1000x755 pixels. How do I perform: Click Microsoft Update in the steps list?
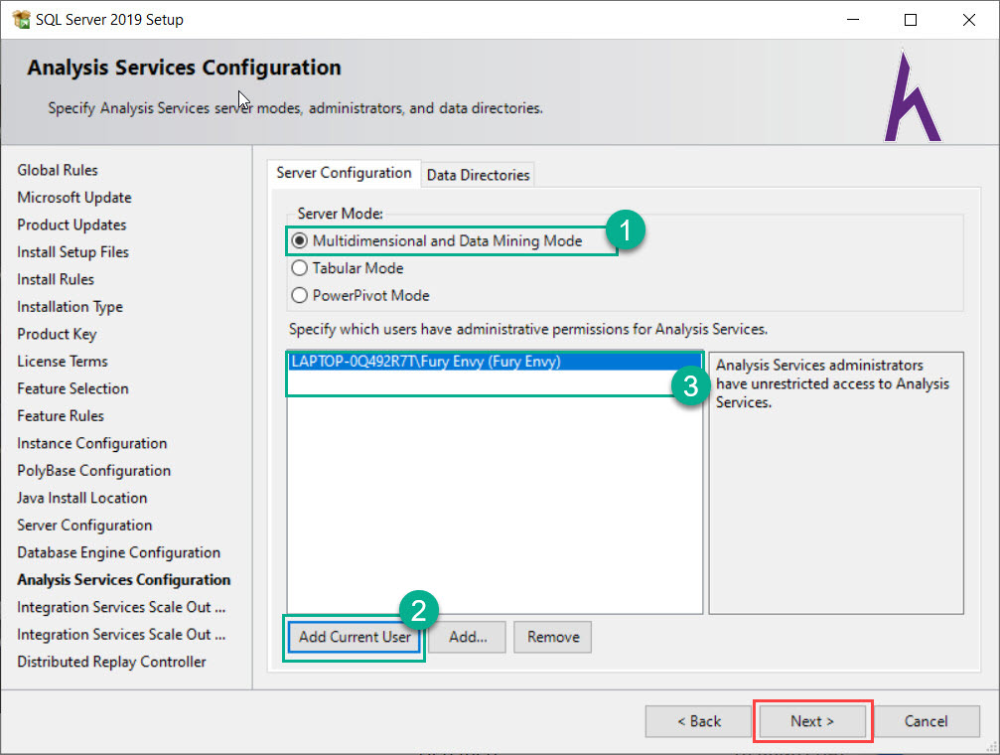[74, 198]
